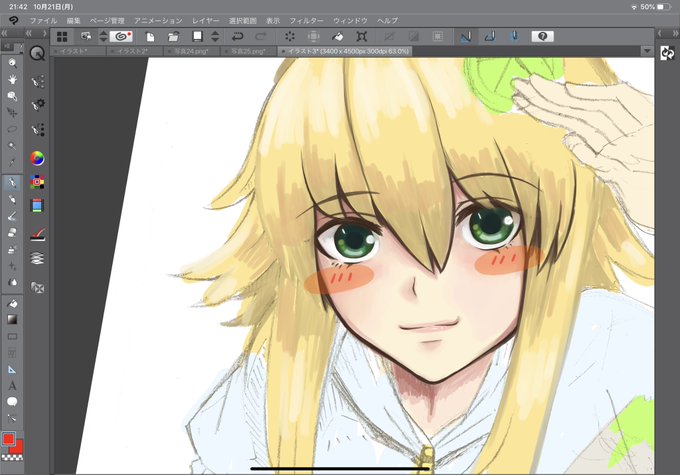Select the Auto select magic wand tool
The height and width of the screenshot is (475, 680).
(x=12, y=146)
